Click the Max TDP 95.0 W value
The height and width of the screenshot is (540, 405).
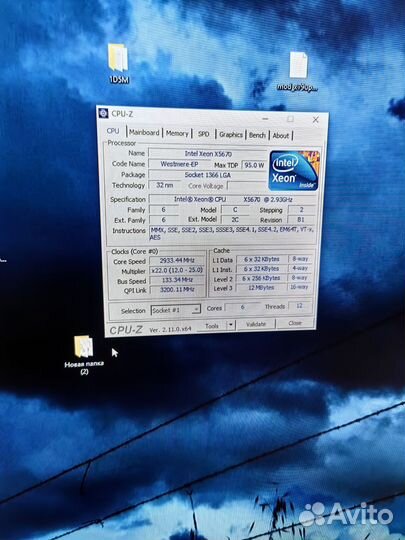254,165
